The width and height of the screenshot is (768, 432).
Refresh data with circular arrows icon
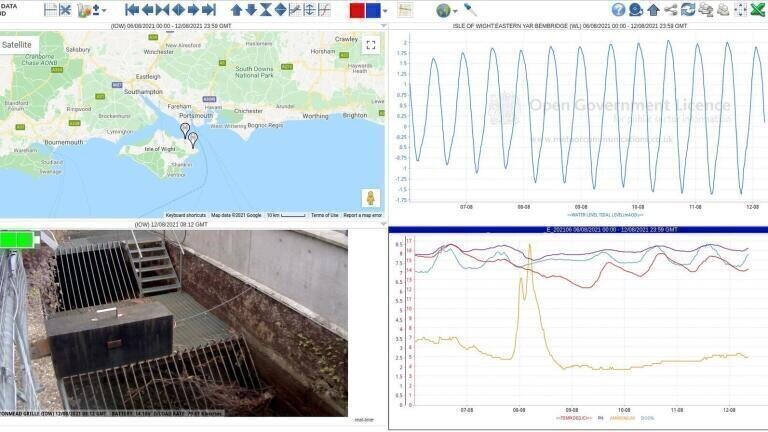(x=688, y=10)
